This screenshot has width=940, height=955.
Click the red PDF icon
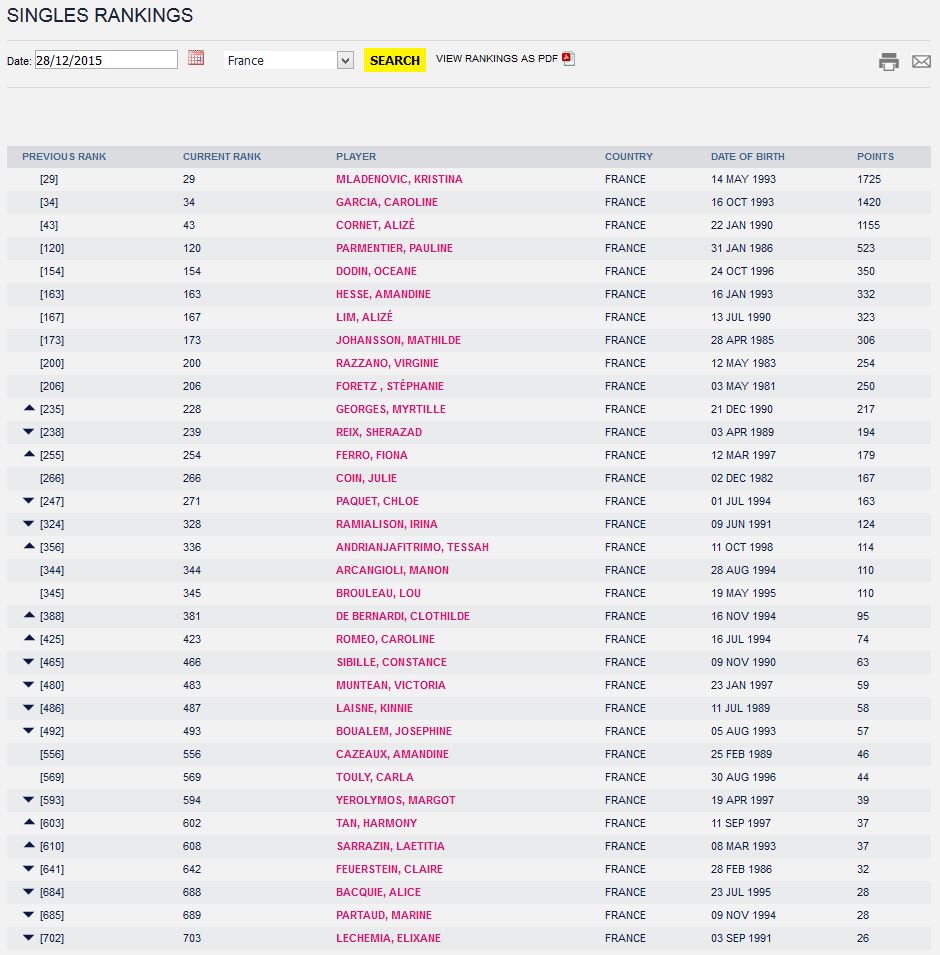(568, 59)
